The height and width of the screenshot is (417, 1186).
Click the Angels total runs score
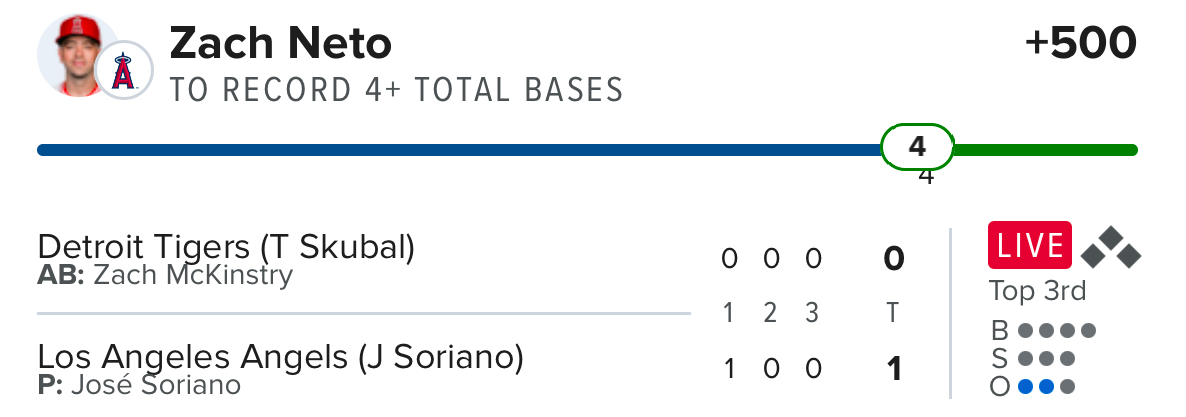pos(893,369)
